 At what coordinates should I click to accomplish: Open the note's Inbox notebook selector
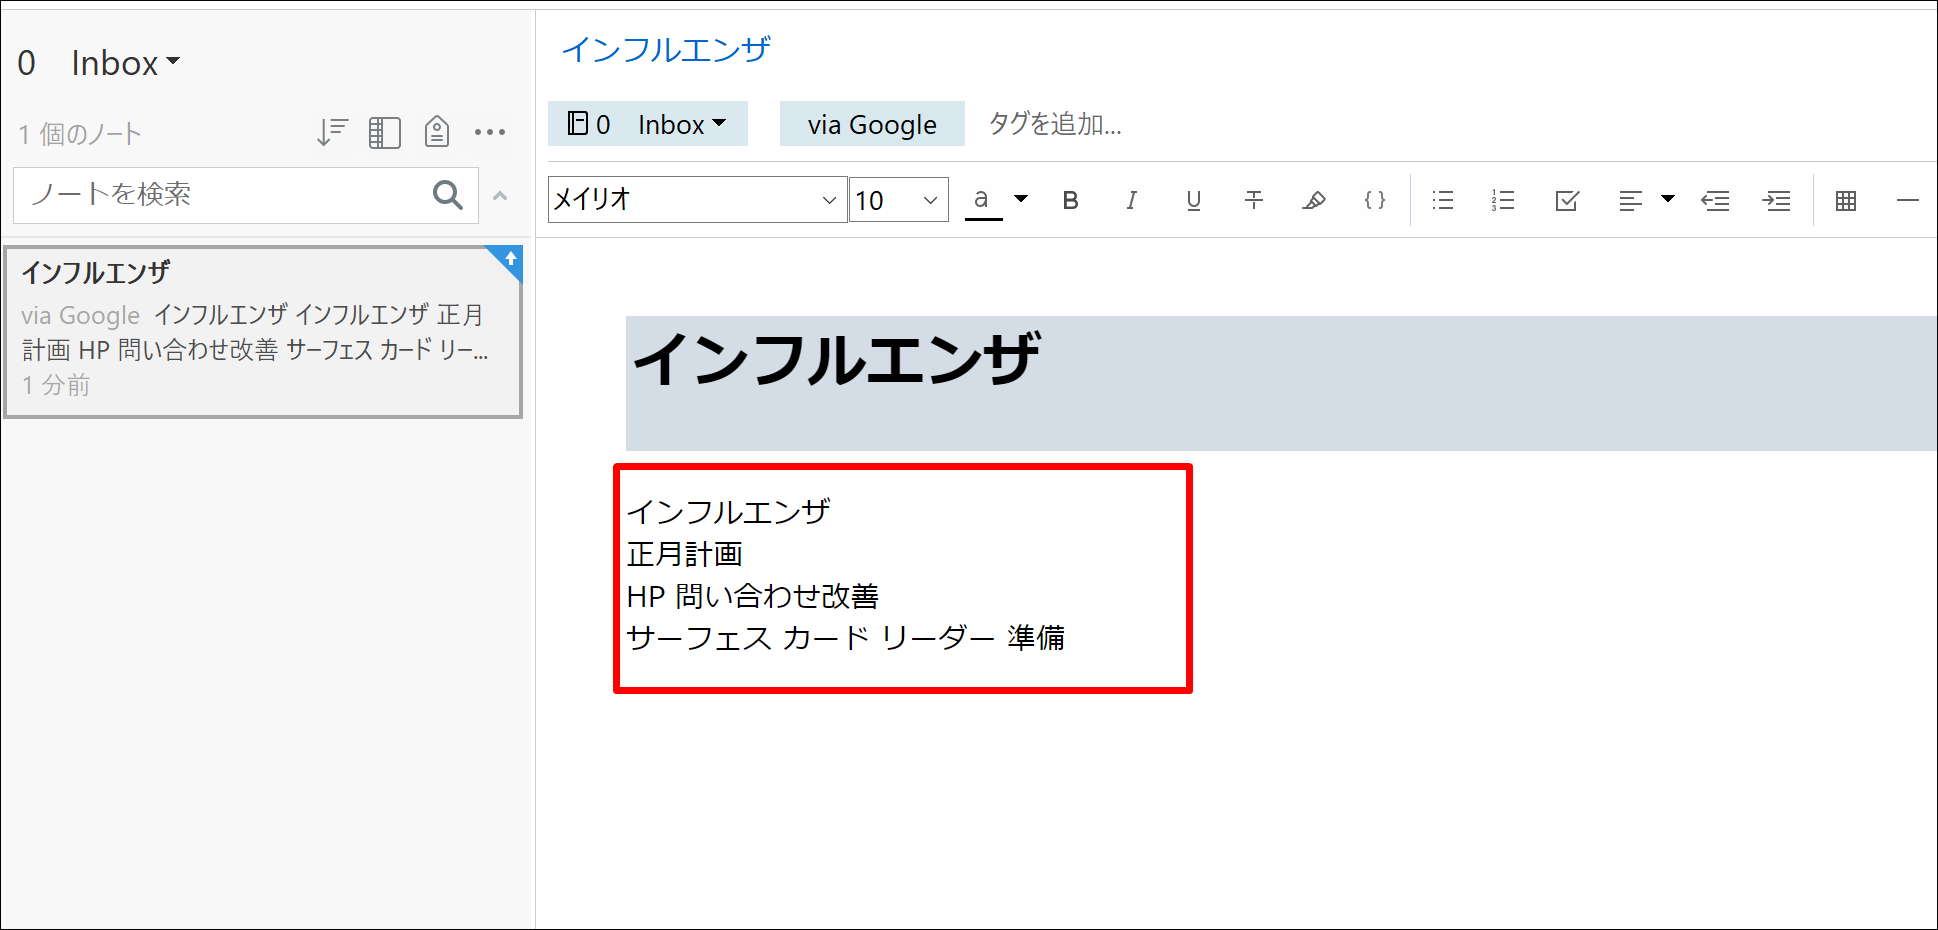point(647,124)
